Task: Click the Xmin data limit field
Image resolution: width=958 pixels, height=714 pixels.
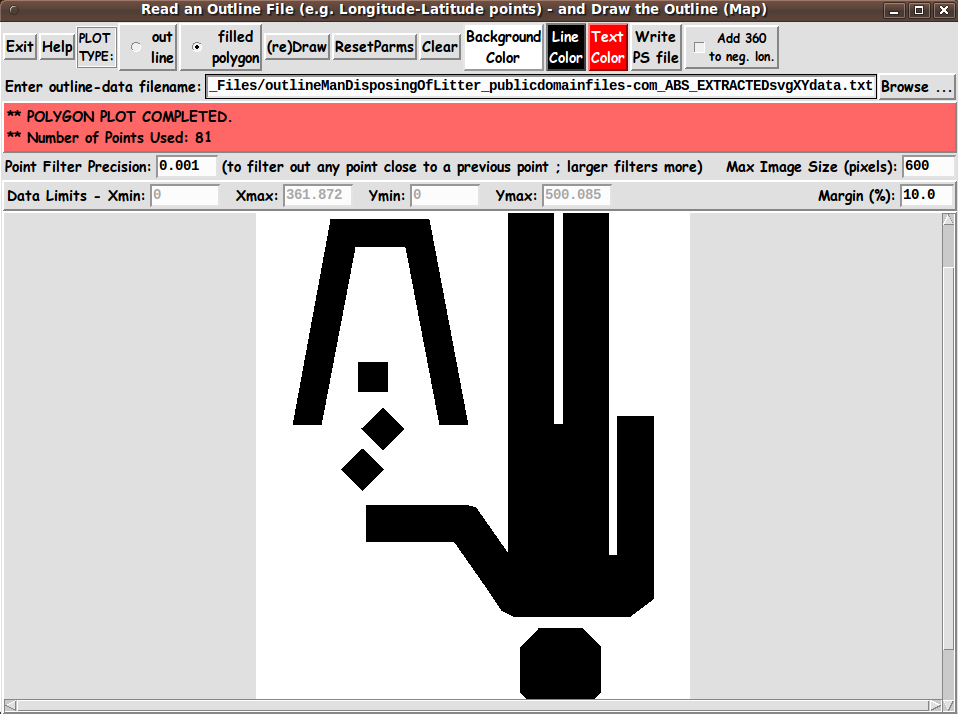Action: [185, 195]
